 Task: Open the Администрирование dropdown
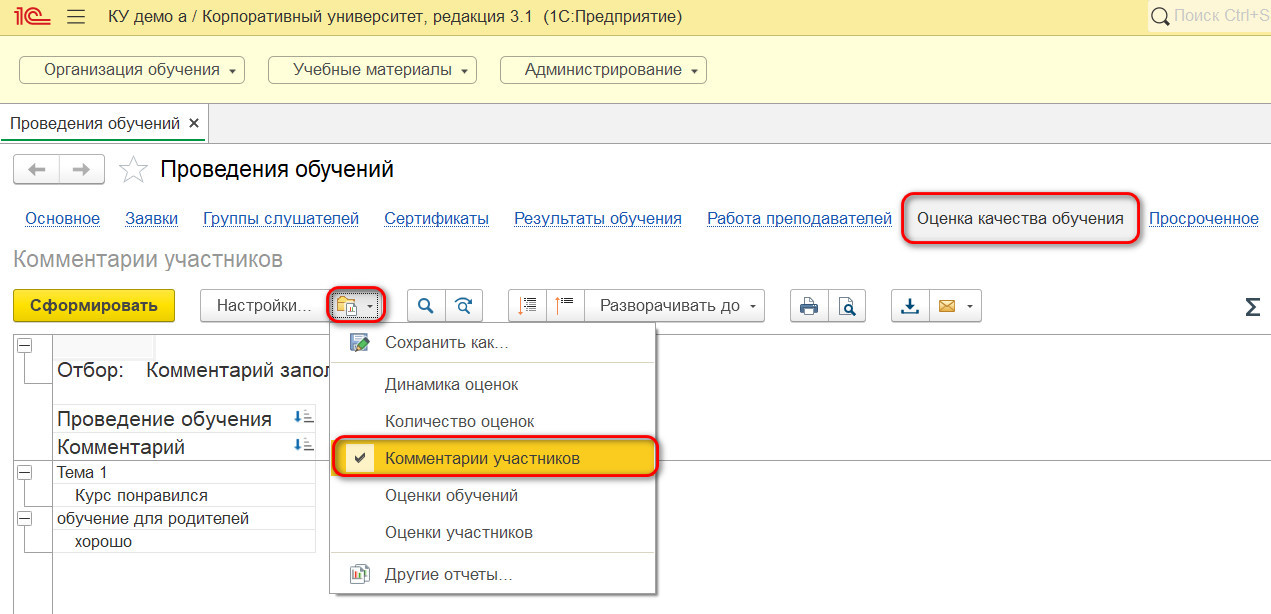coord(603,70)
